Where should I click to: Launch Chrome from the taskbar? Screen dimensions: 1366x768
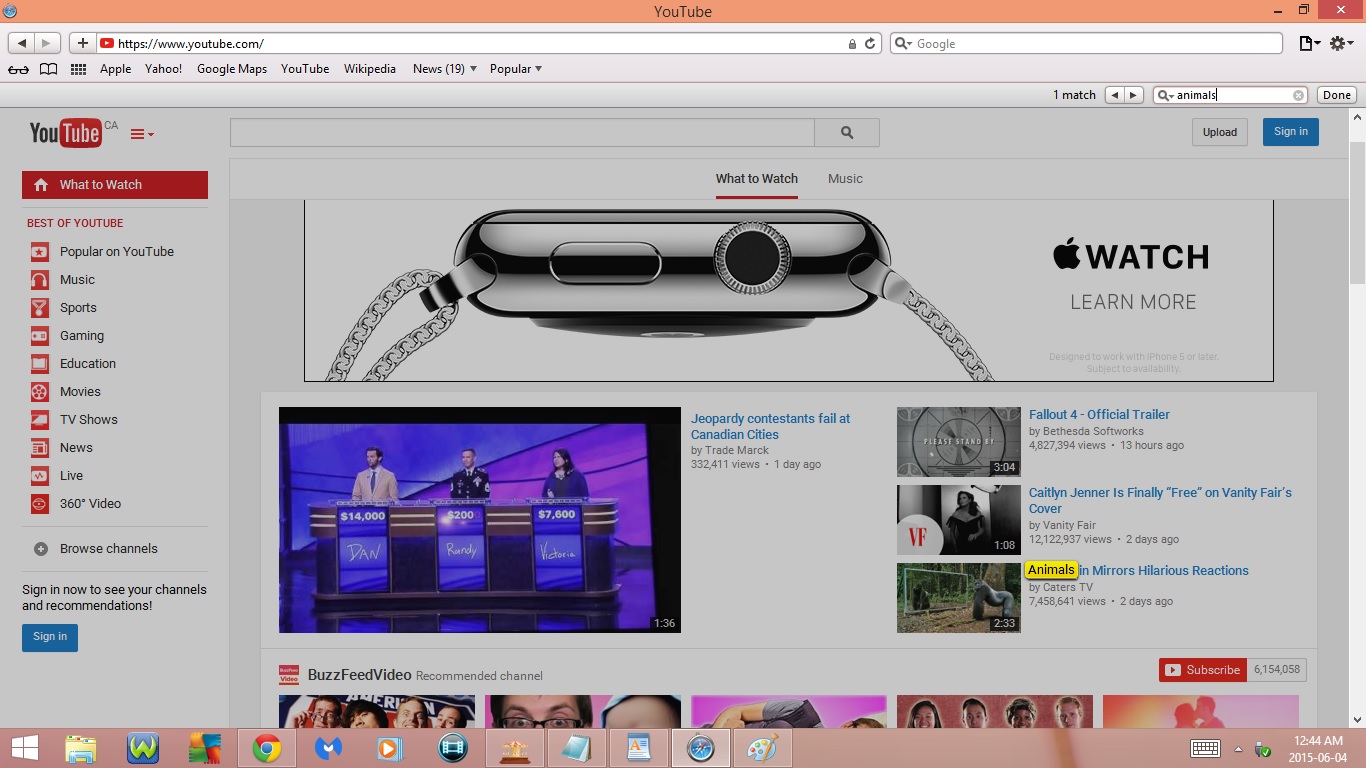click(266, 748)
